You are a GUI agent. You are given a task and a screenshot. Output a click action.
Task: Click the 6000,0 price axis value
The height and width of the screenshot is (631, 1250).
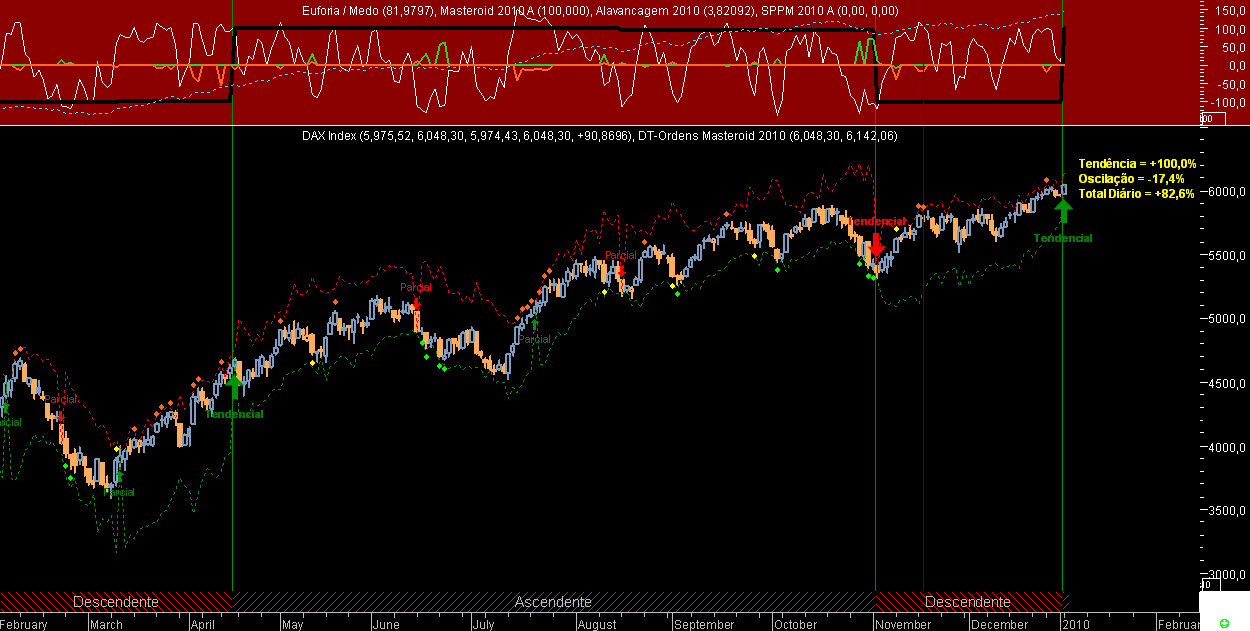1227,192
